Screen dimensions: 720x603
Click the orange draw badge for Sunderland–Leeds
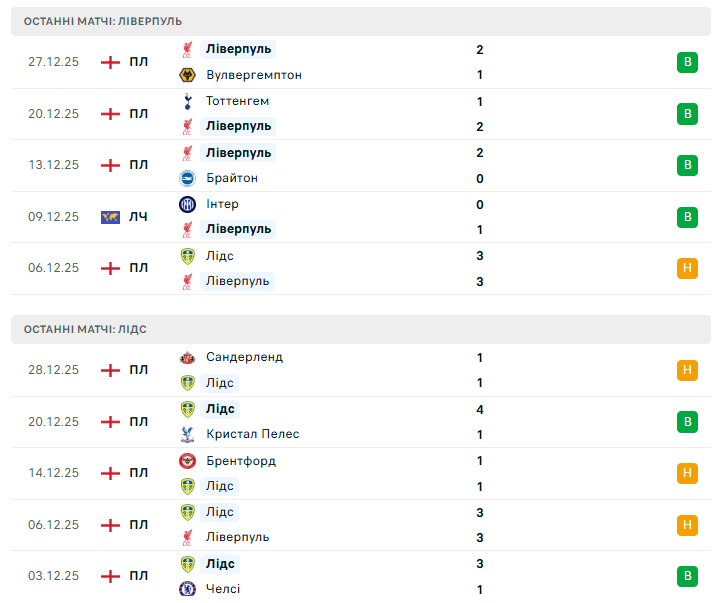click(687, 370)
